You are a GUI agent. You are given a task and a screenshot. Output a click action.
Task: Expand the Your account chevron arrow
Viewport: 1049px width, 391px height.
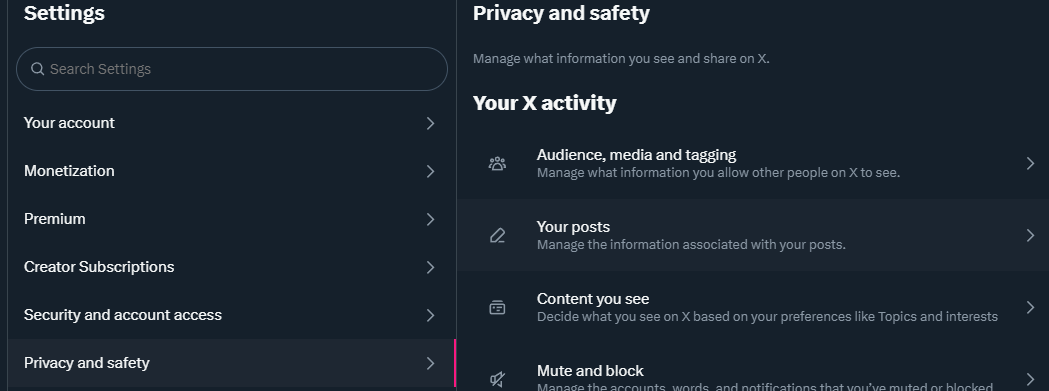pyautogui.click(x=431, y=123)
